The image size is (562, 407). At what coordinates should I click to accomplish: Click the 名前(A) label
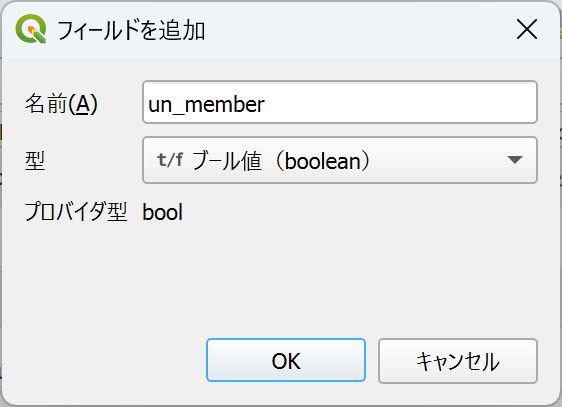[x=61, y=104]
